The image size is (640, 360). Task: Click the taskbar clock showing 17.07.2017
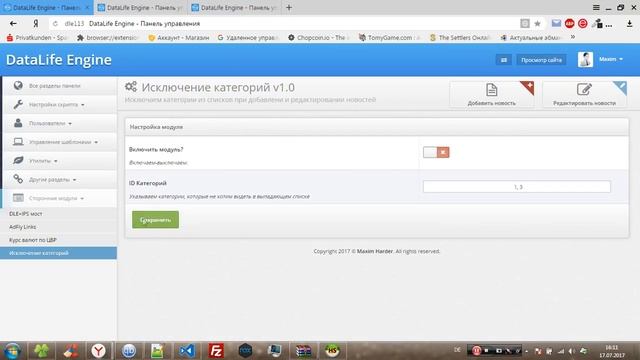(x=611, y=351)
